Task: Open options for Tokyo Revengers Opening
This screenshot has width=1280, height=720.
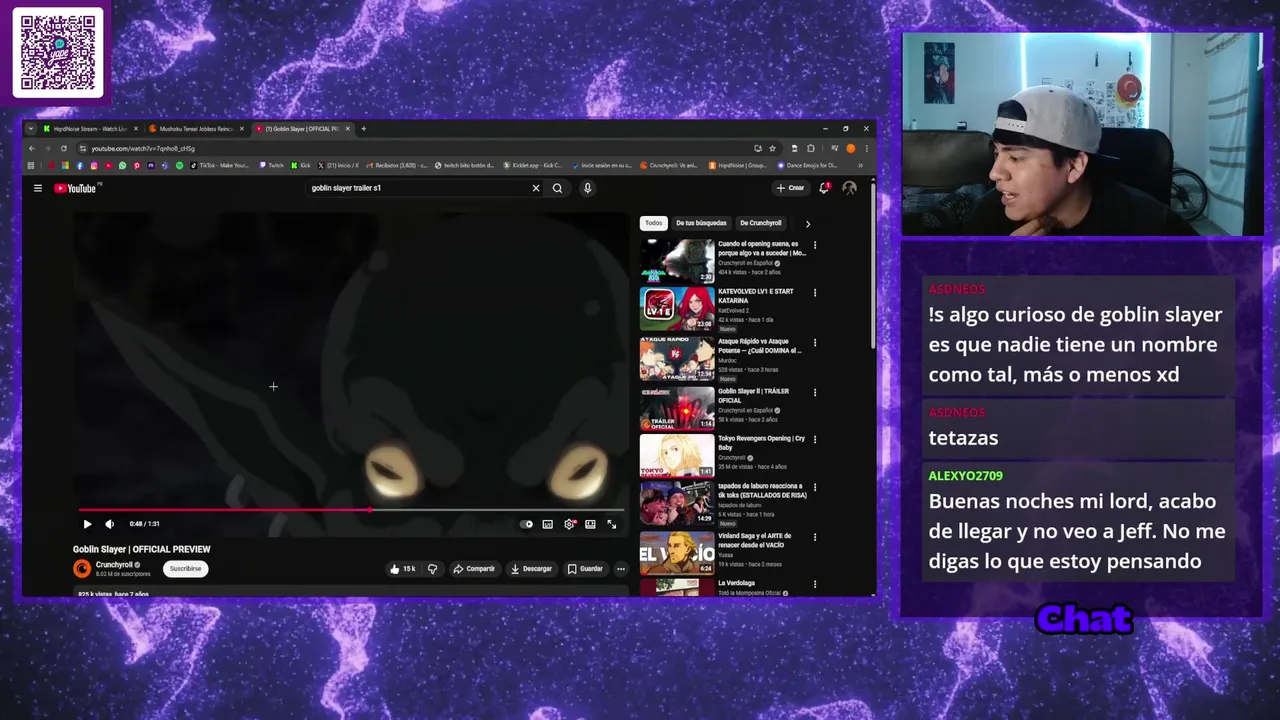Action: [x=814, y=439]
